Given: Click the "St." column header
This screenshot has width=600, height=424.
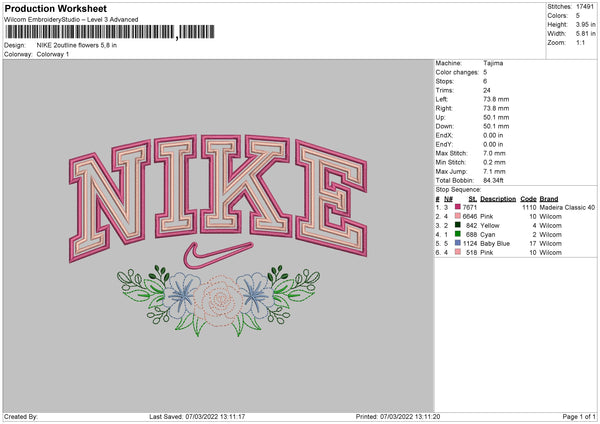Looking at the screenshot, I should (x=473, y=199).
